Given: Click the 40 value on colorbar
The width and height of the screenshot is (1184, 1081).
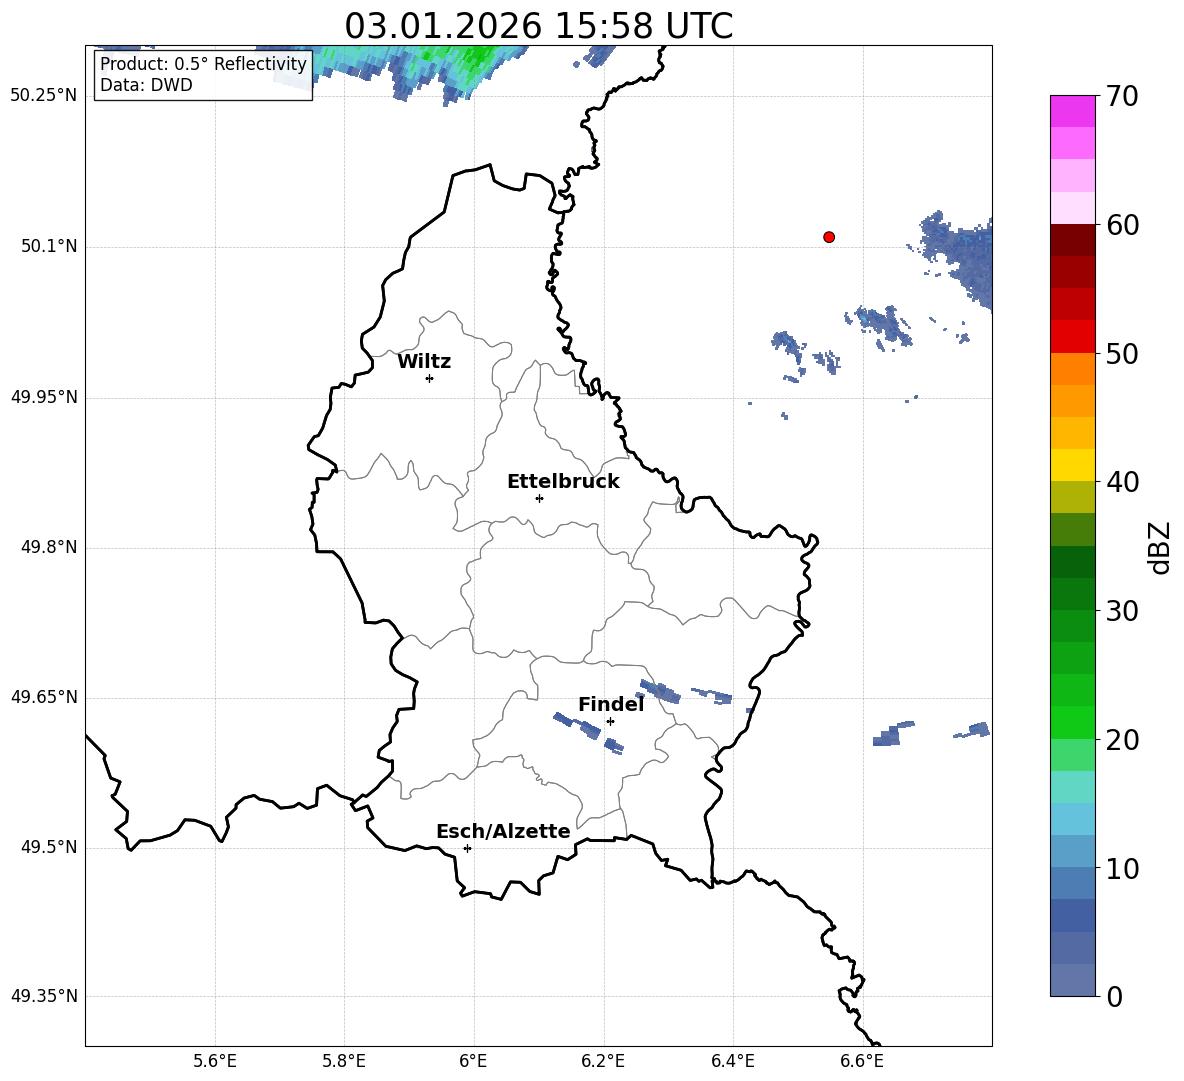Looking at the screenshot, I should pyautogui.click(x=1121, y=482).
